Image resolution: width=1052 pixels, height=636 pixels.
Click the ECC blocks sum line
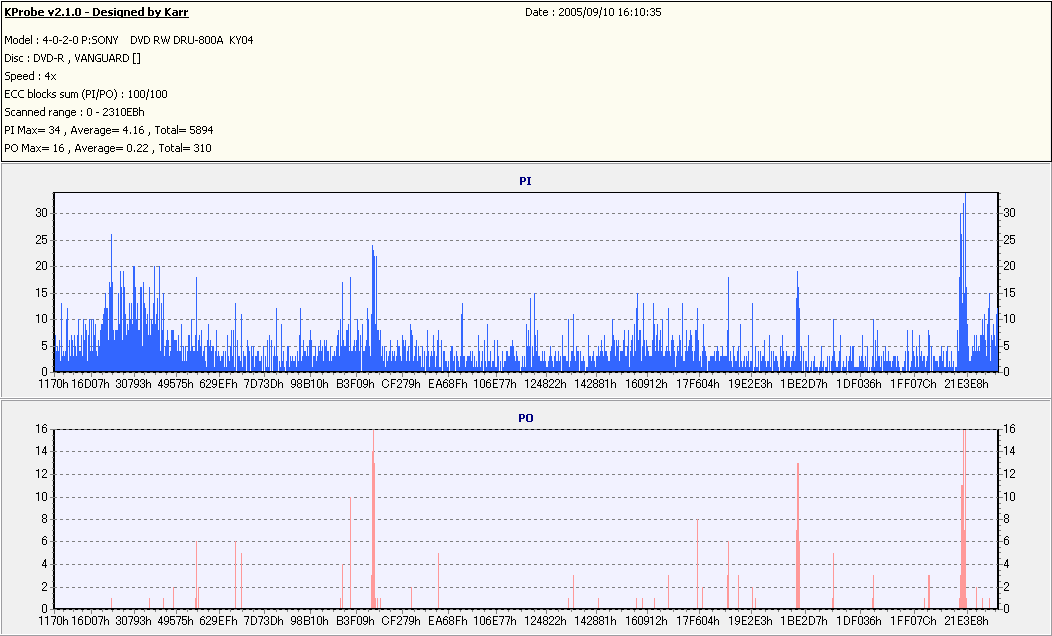86,95
